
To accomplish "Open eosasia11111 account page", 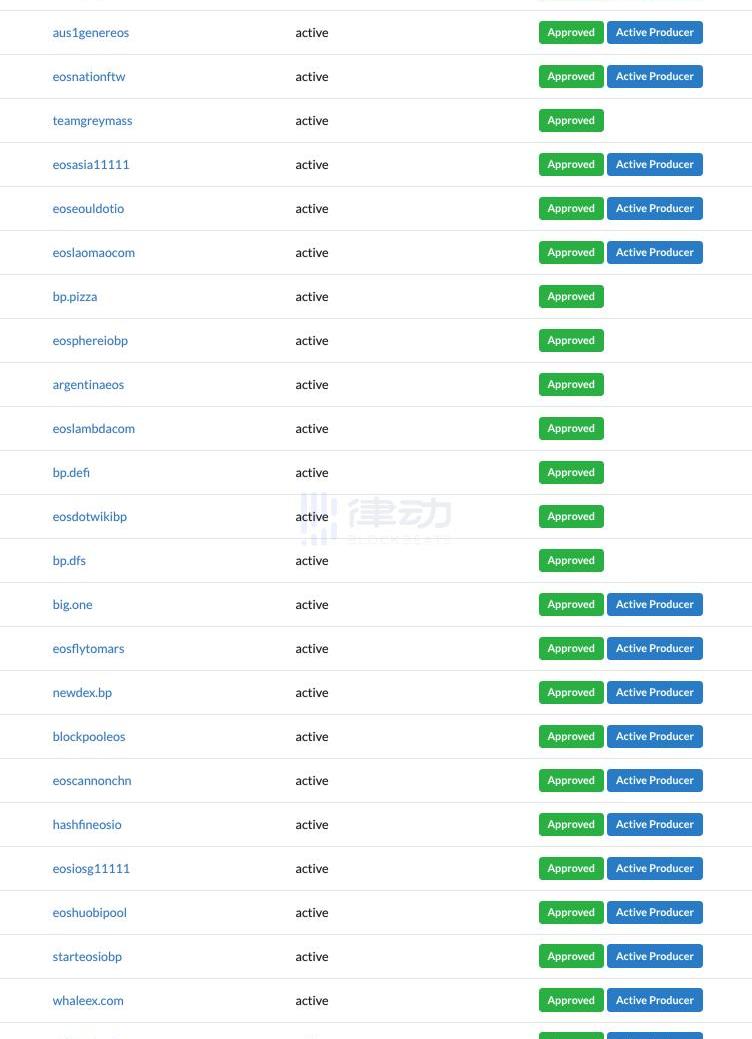I will (91, 164).
